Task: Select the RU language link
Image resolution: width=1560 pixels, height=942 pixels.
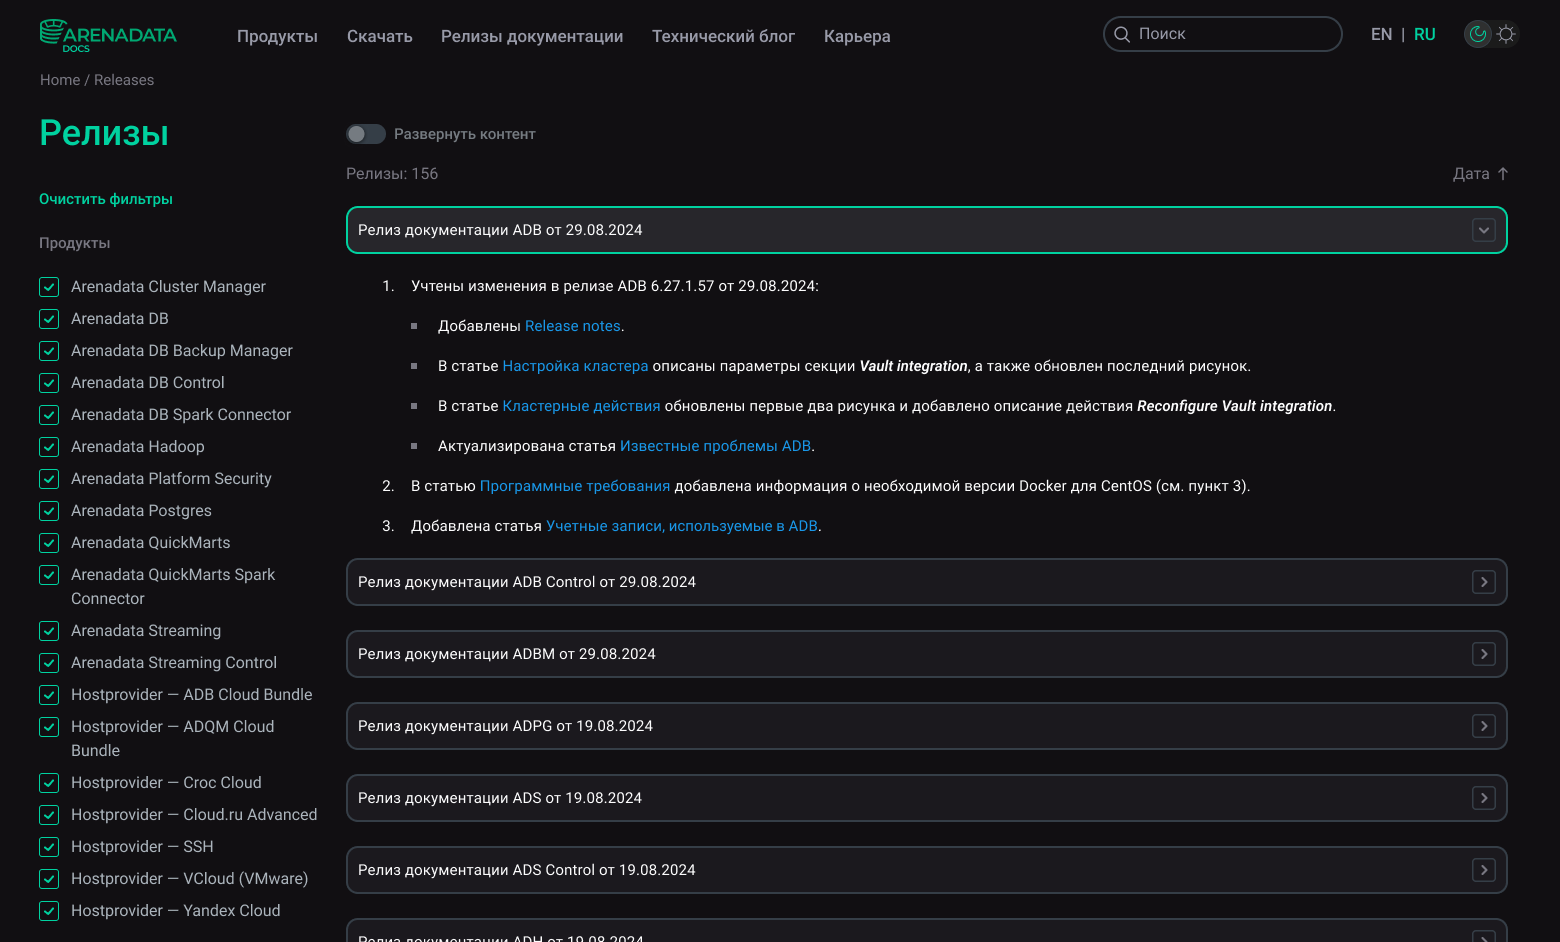Action: pyautogui.click(x=1425, y=34)
